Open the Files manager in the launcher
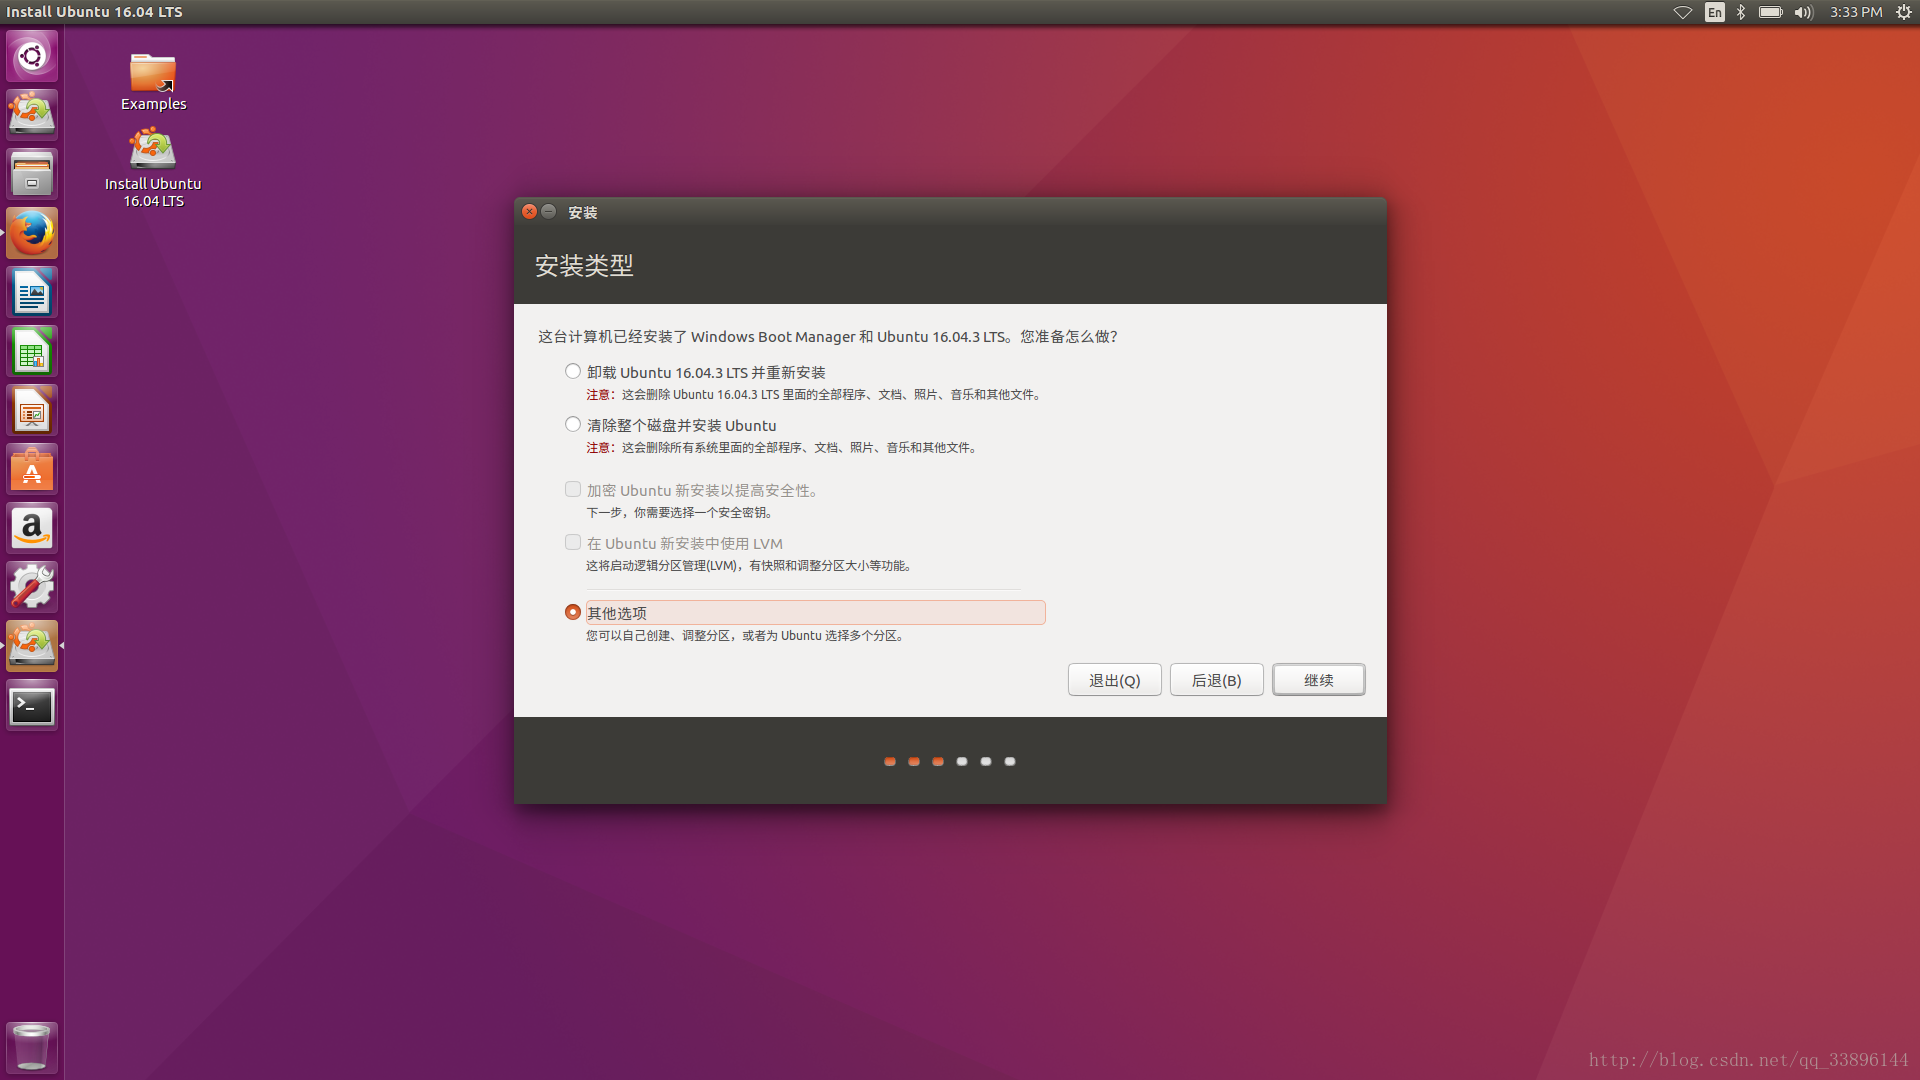The width and height of the screenshot is (1920, 1080). click(32, 174)
